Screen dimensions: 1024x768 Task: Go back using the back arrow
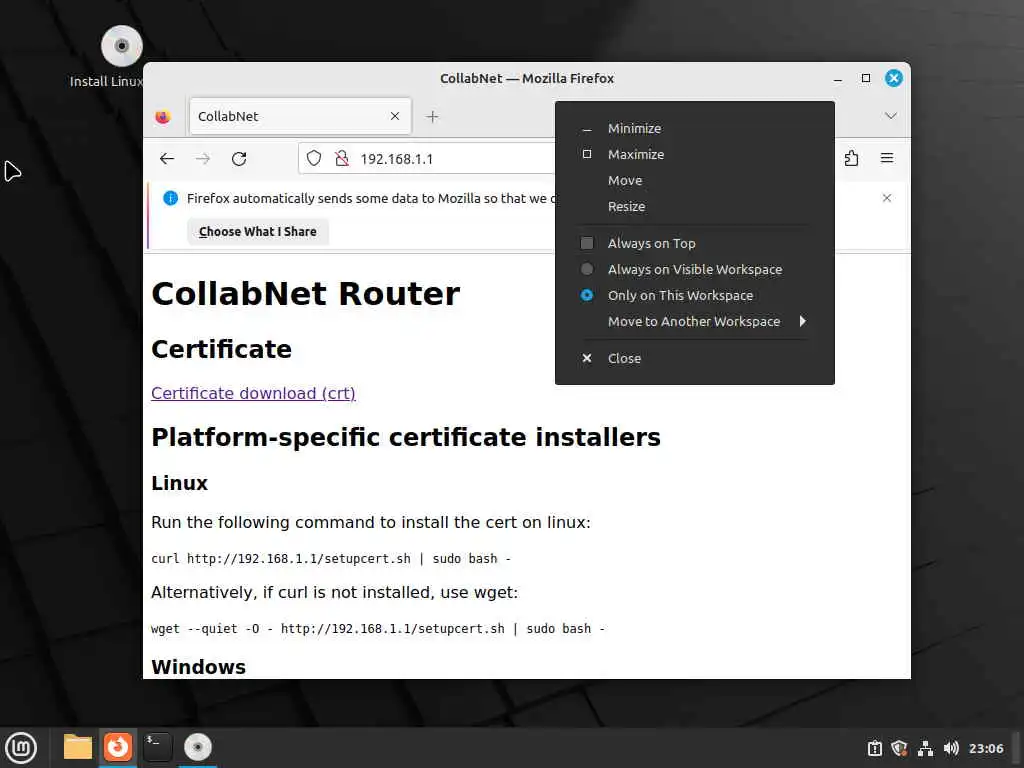(167, 159)
